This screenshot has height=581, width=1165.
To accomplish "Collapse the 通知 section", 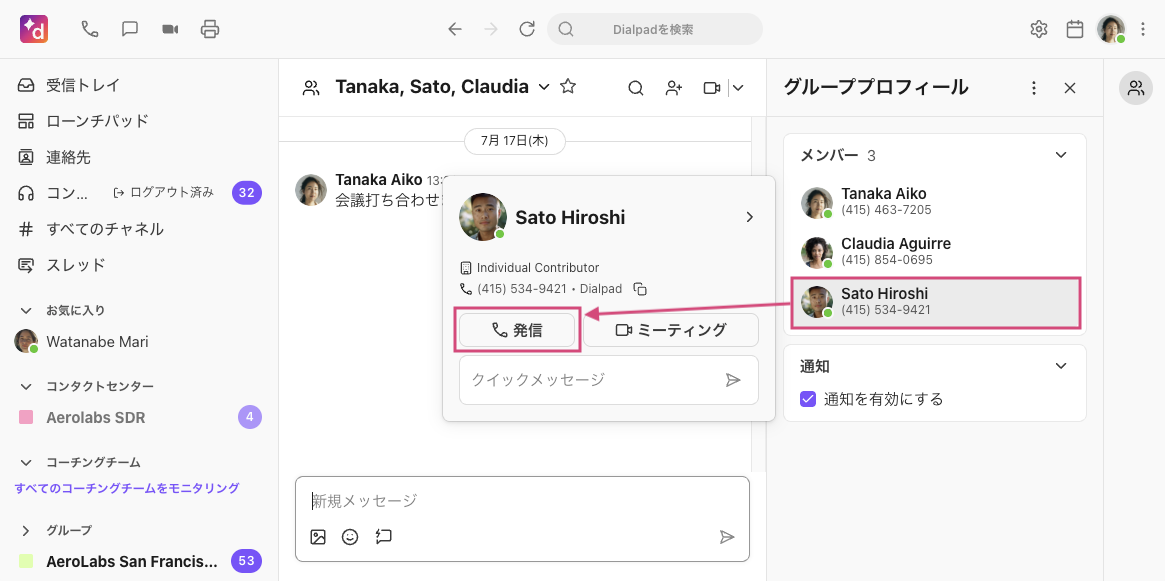I will tap(1061, 366).
